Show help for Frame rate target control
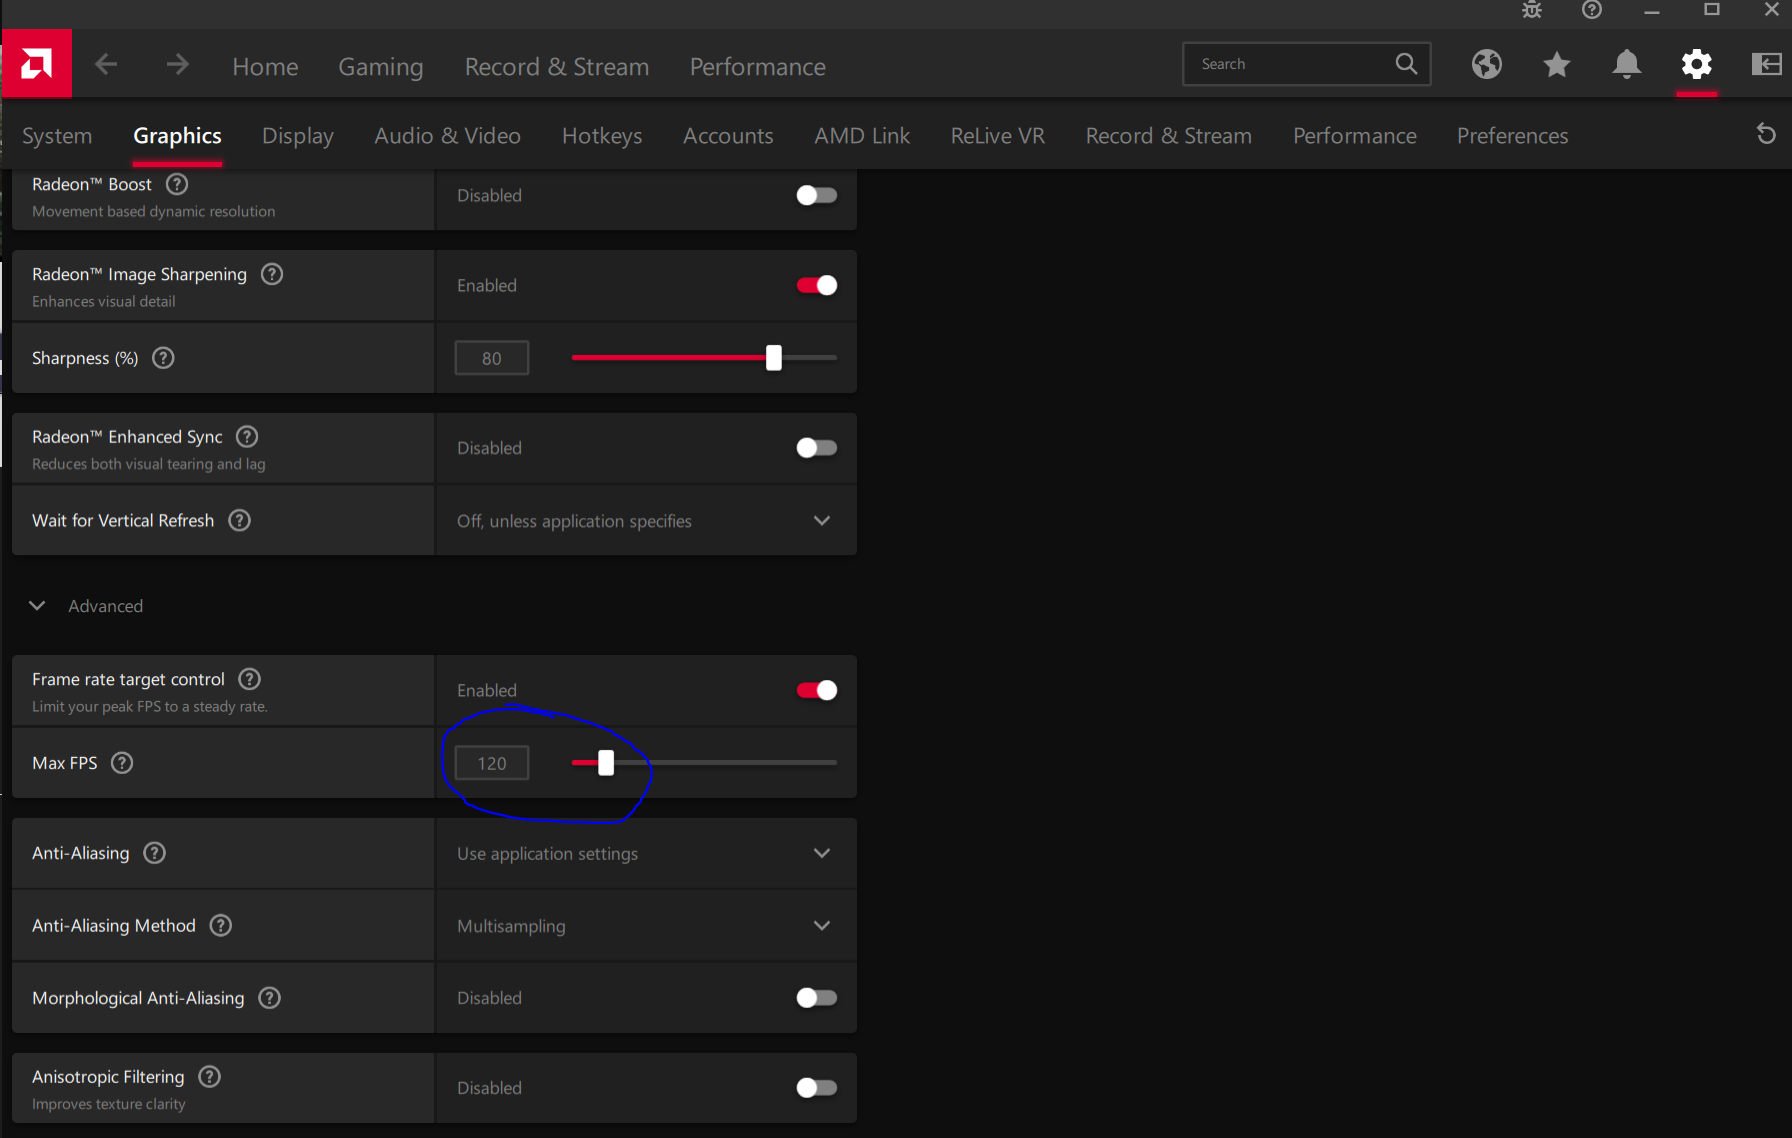Image resolution: width=1792 pixels, height=1138 pixels. coord(250,679)
